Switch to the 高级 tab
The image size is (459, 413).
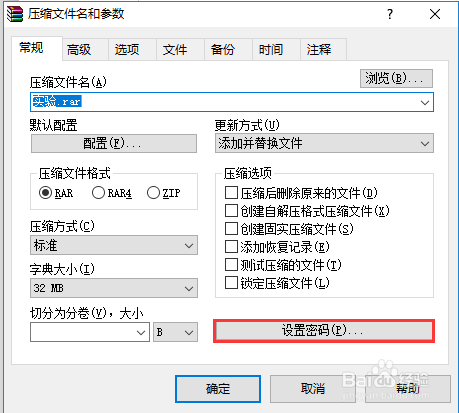[x=79, y=50]
